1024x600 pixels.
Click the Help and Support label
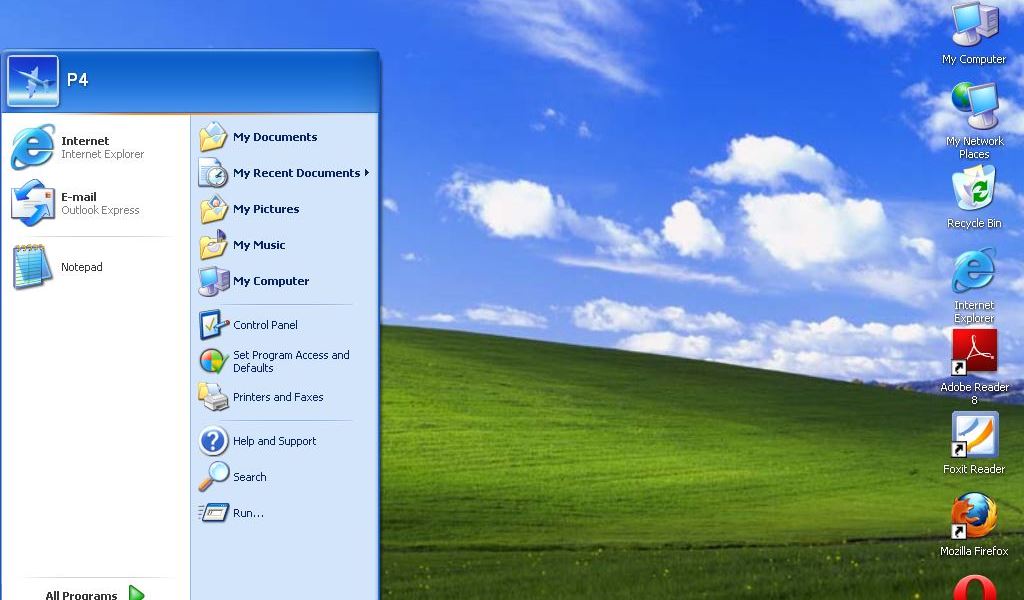click(274, 441)
